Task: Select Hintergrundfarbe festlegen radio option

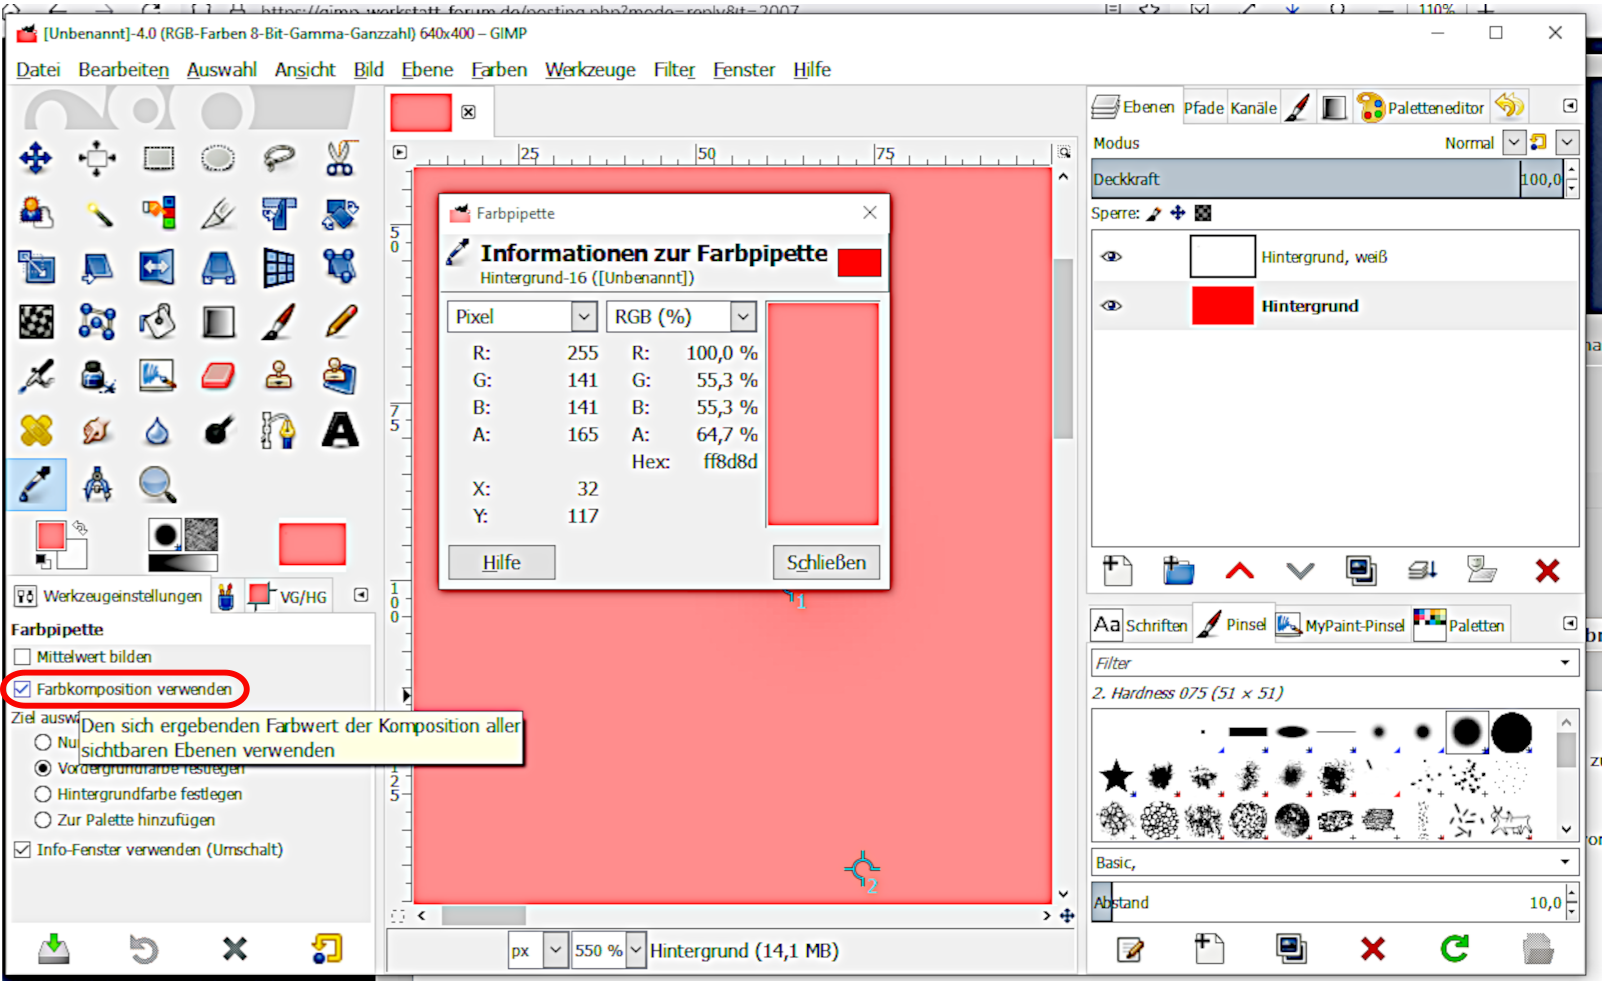Action: click(x=43, y=794)
